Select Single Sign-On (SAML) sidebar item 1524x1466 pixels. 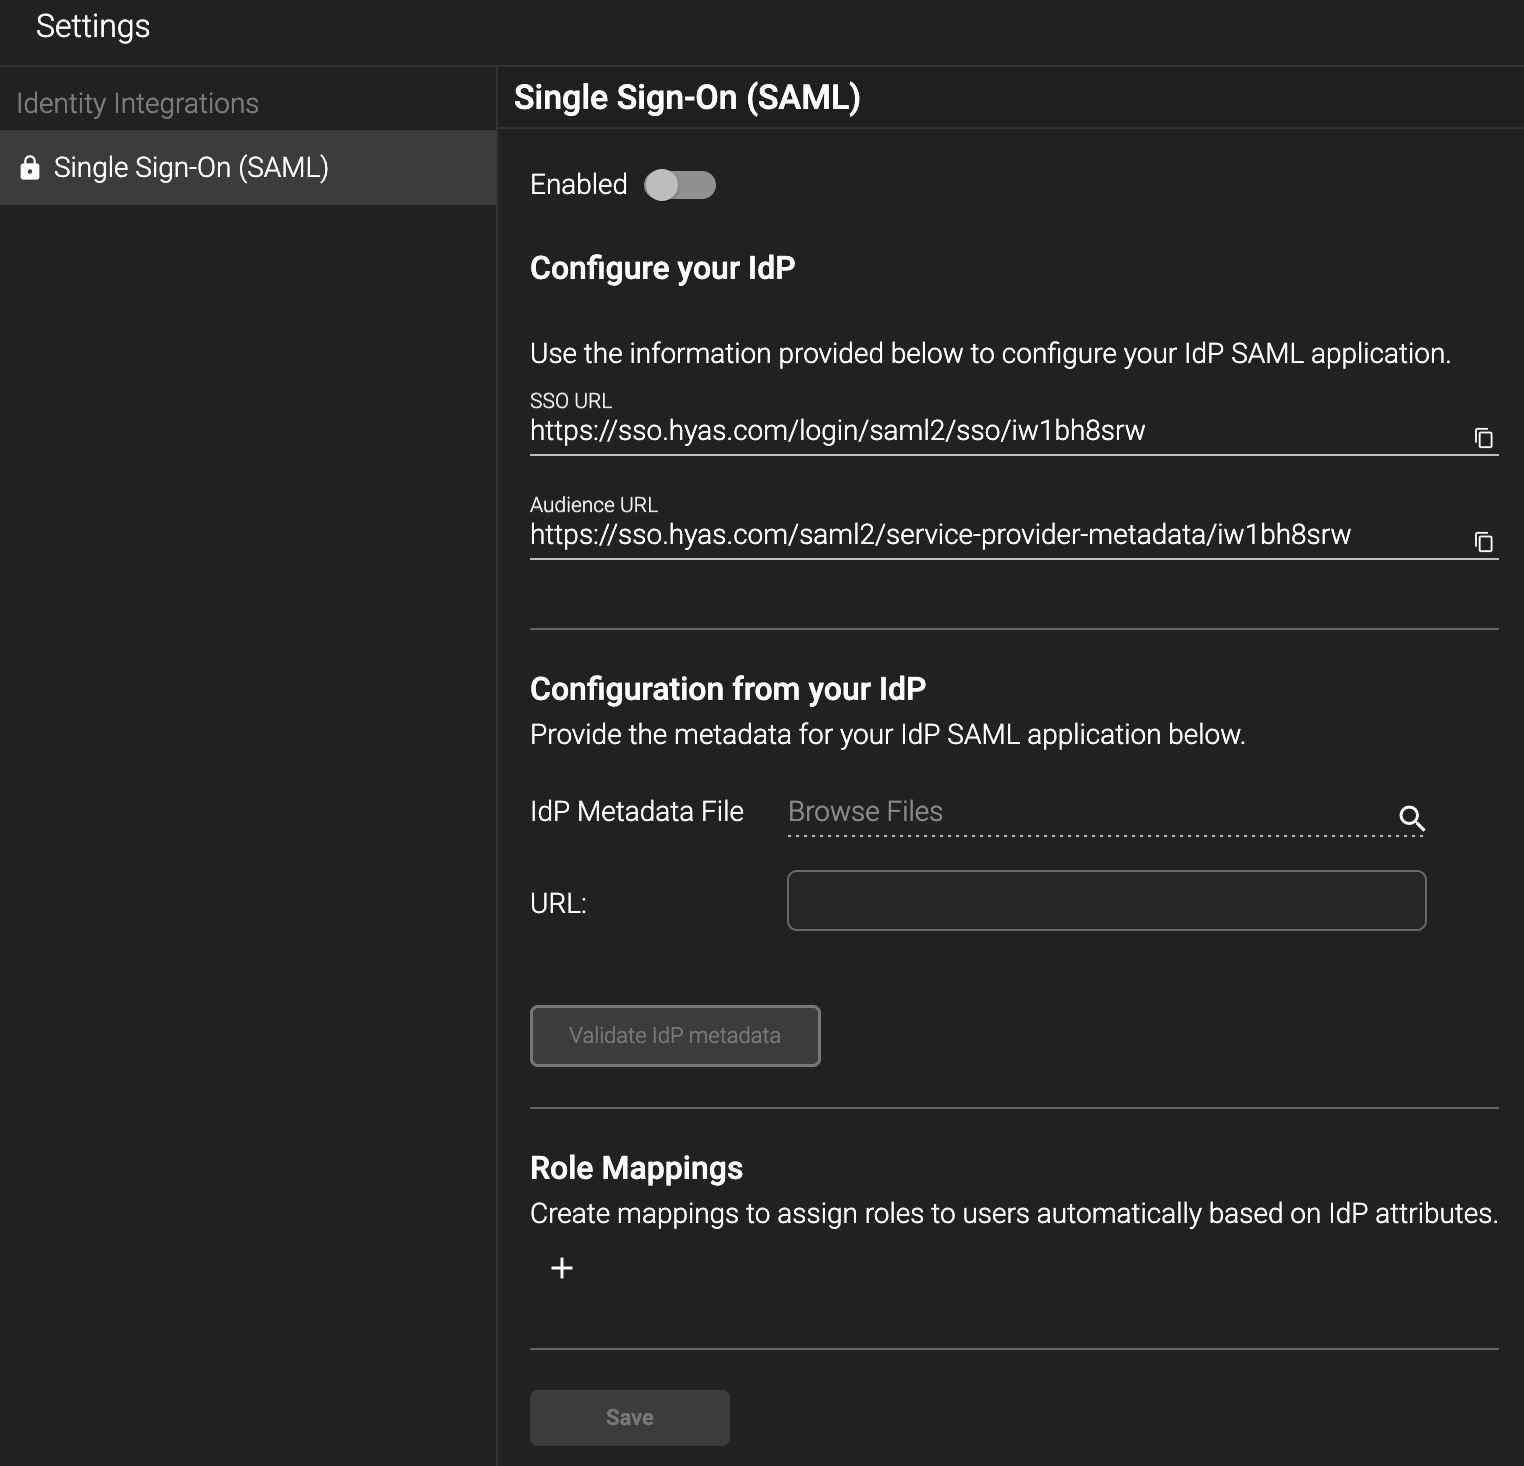[x=190, y=168]
